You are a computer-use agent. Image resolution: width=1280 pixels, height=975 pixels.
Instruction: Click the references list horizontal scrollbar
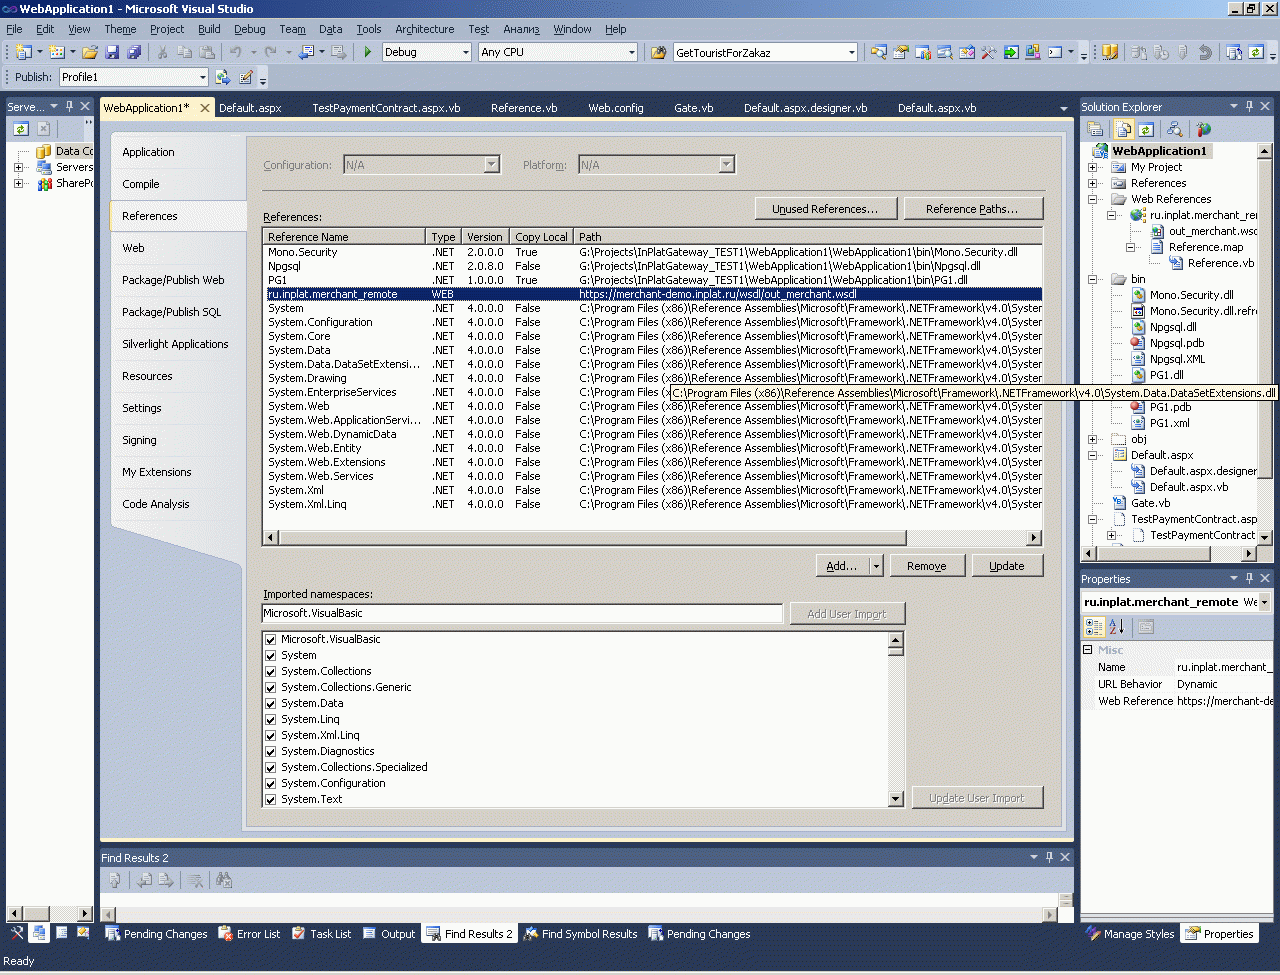(x=652, y=538)
